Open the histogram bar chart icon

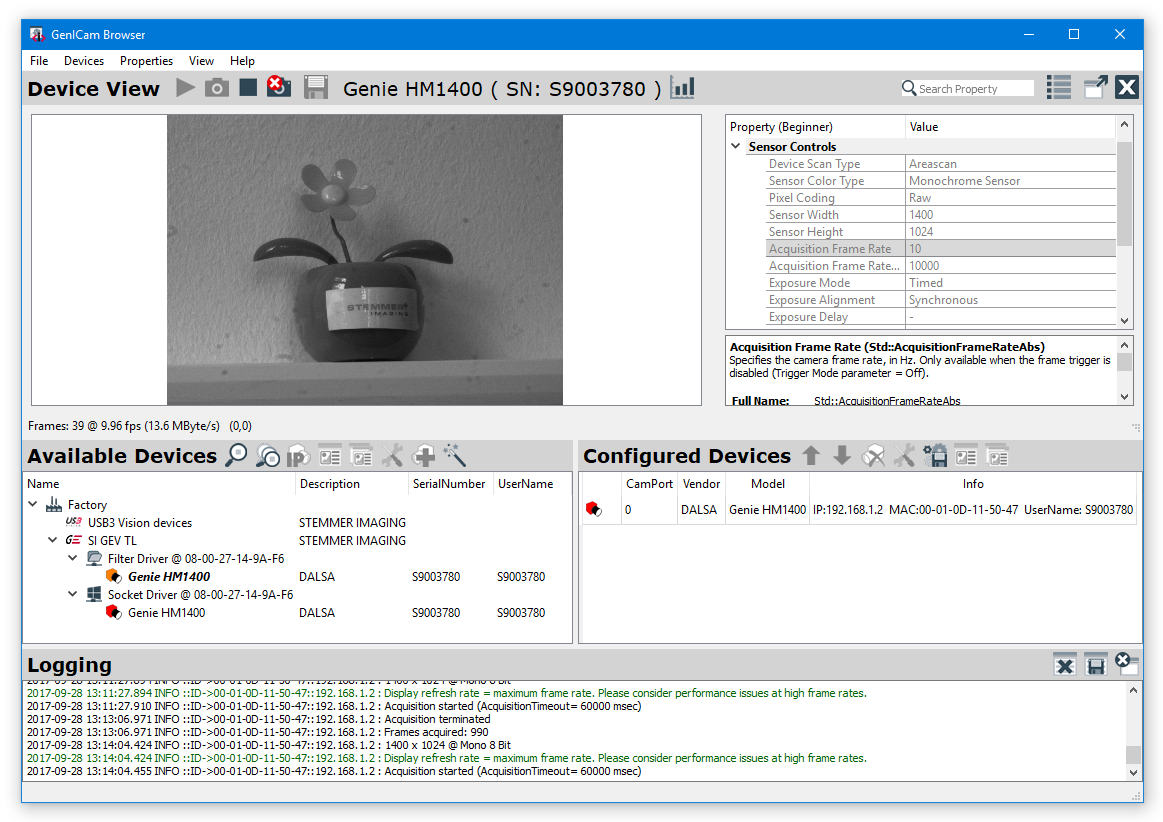coord(683,88)
